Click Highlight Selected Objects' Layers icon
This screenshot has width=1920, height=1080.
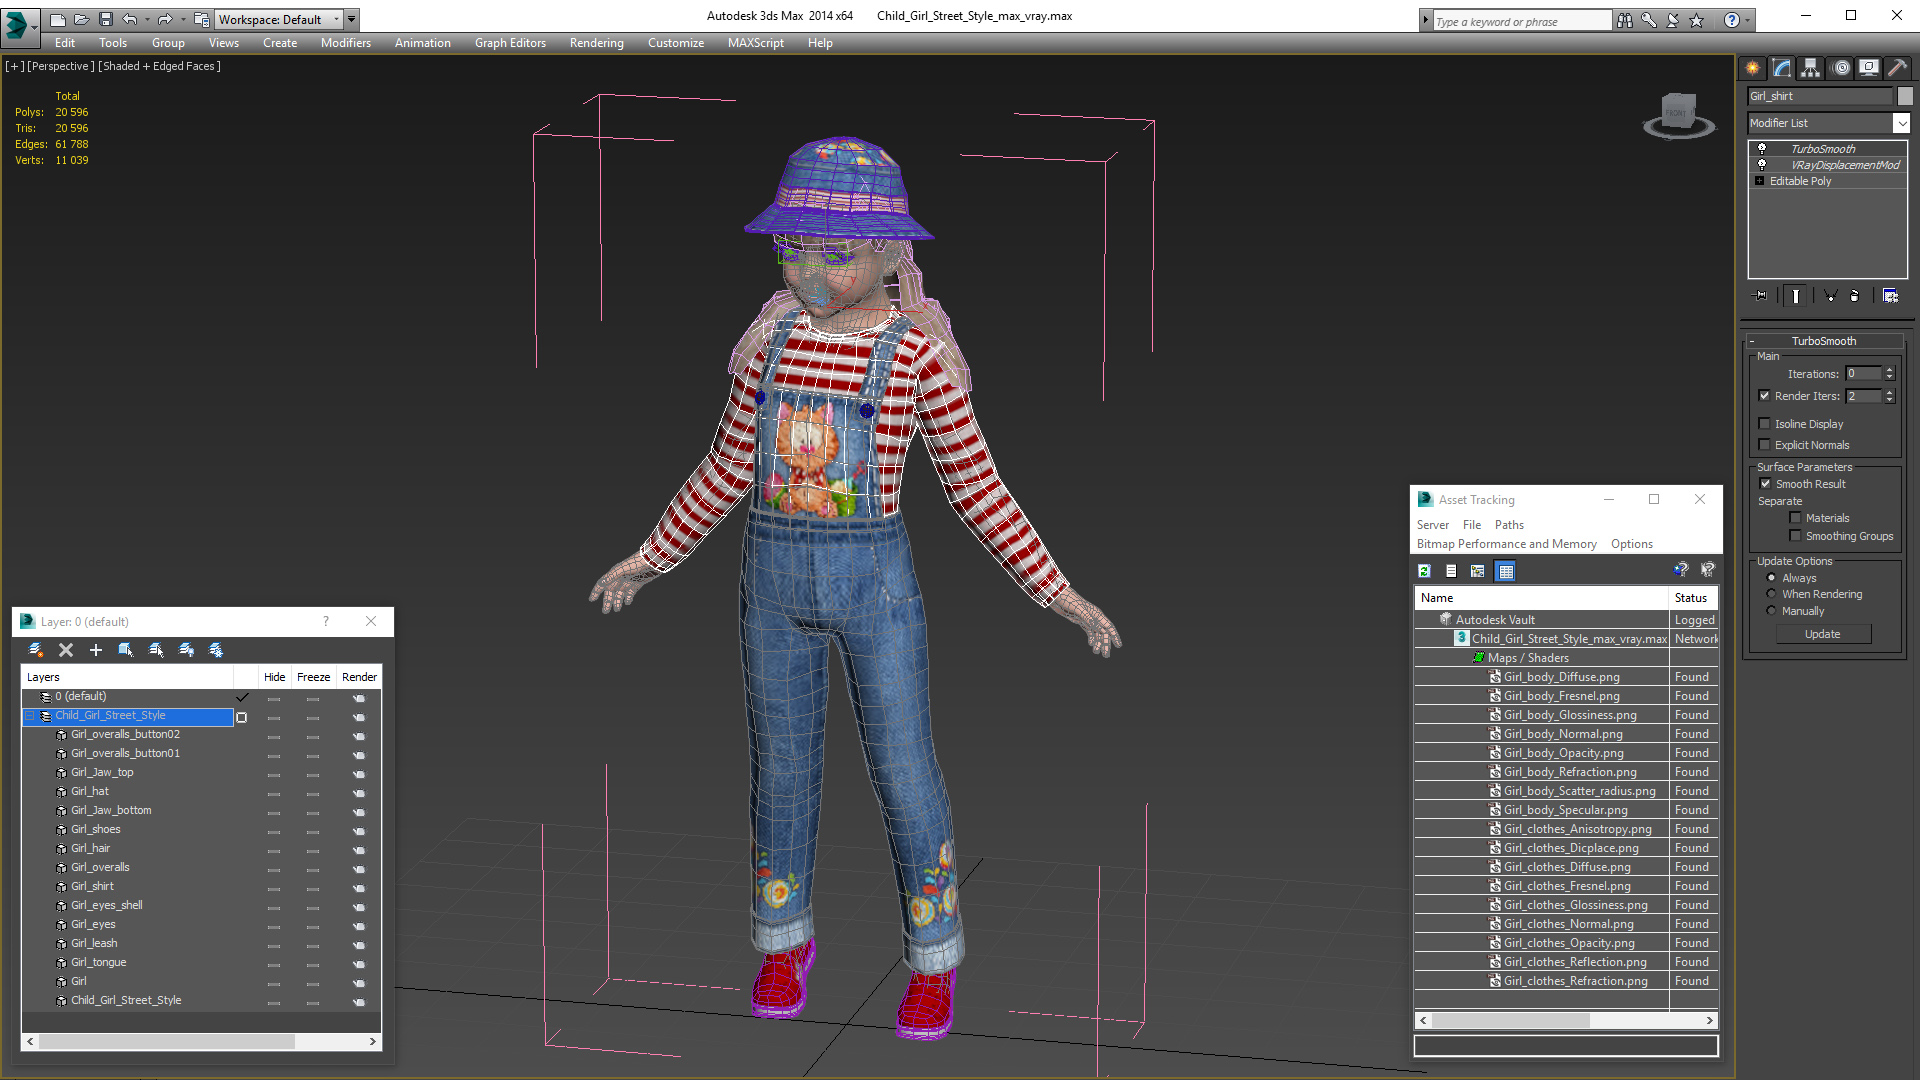156,650
